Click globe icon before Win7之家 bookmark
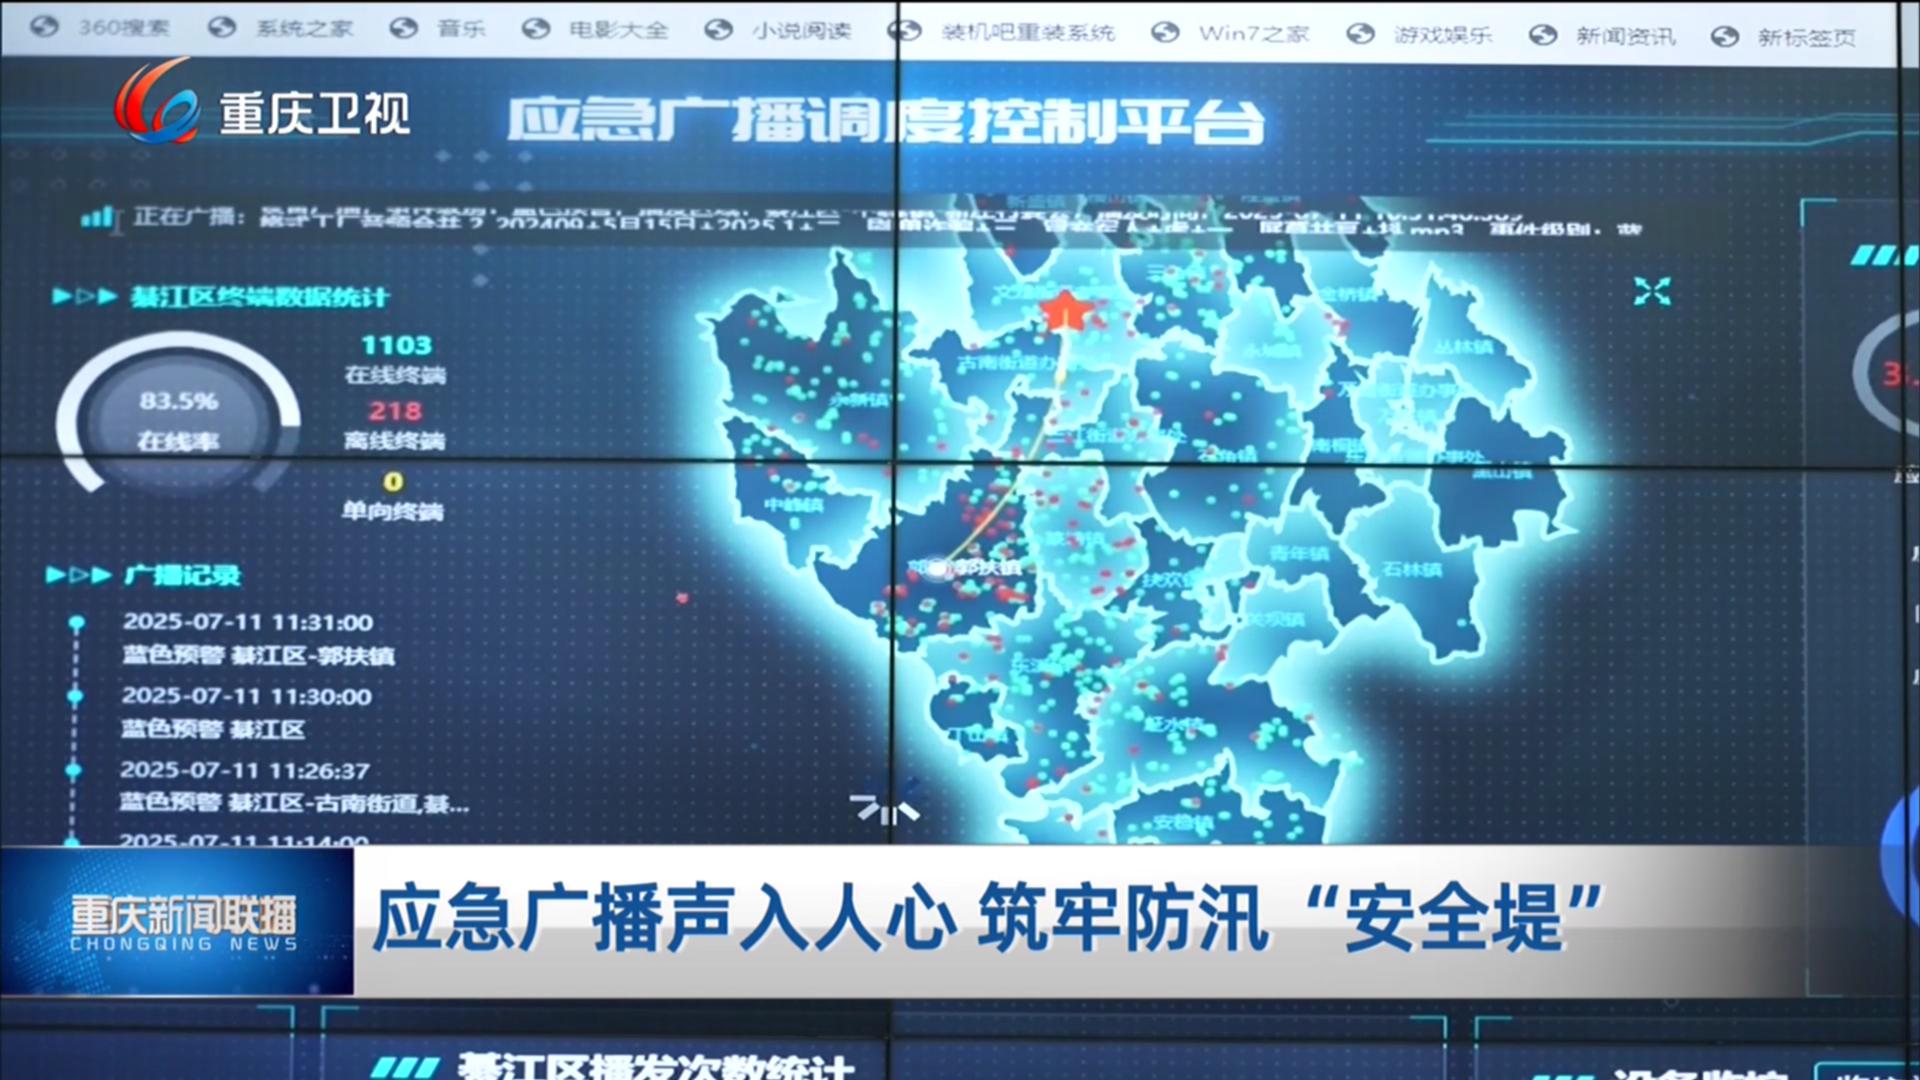 (x=1165, y=33)
